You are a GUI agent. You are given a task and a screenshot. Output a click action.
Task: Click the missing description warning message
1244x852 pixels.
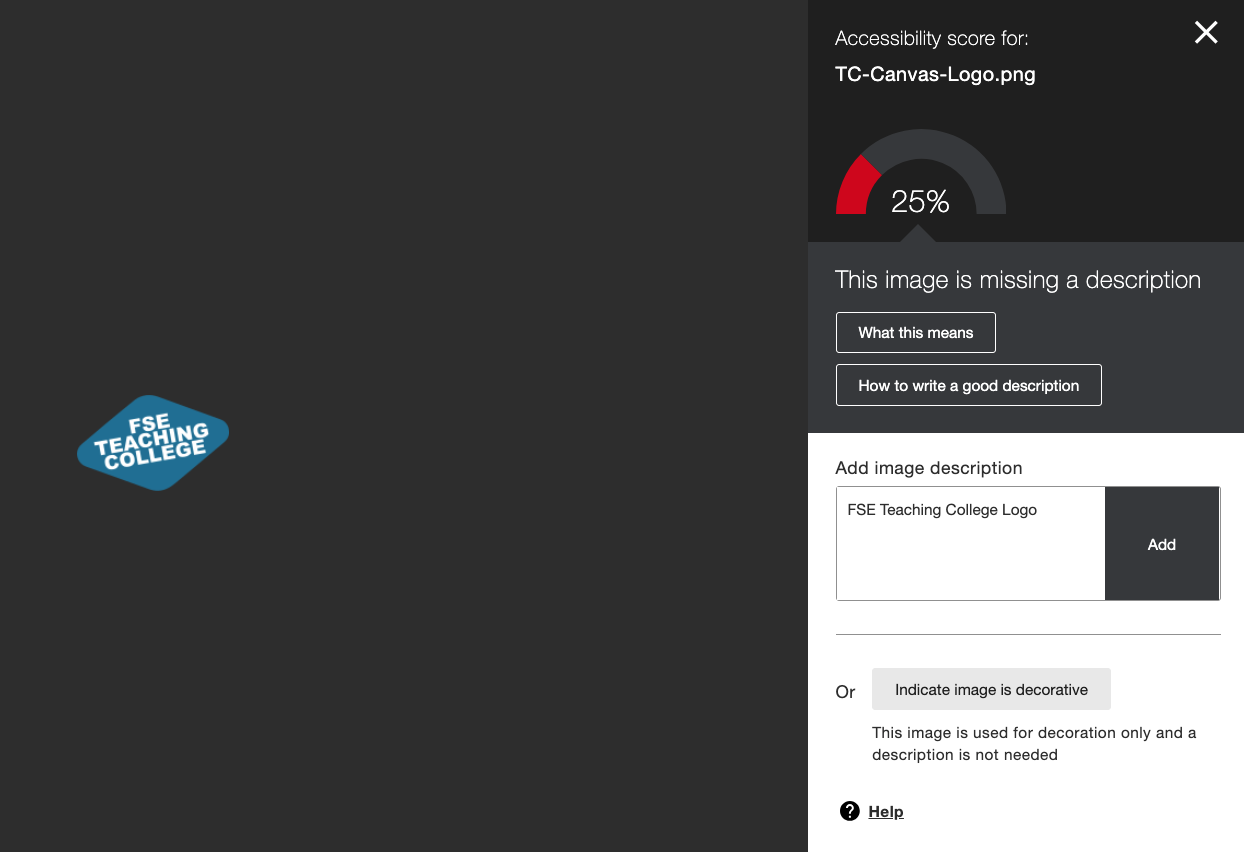(x=1018, y=280)
